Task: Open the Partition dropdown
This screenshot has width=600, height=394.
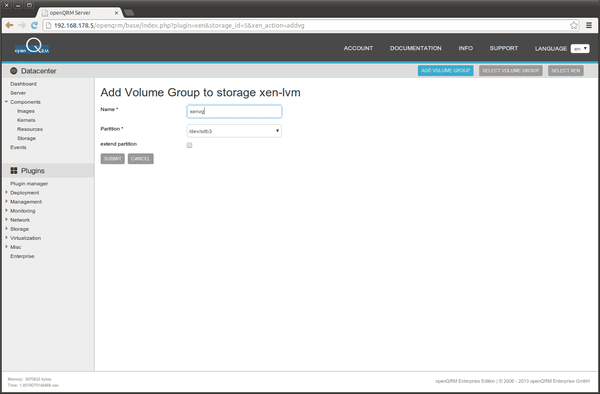Action: coord(234,131)
